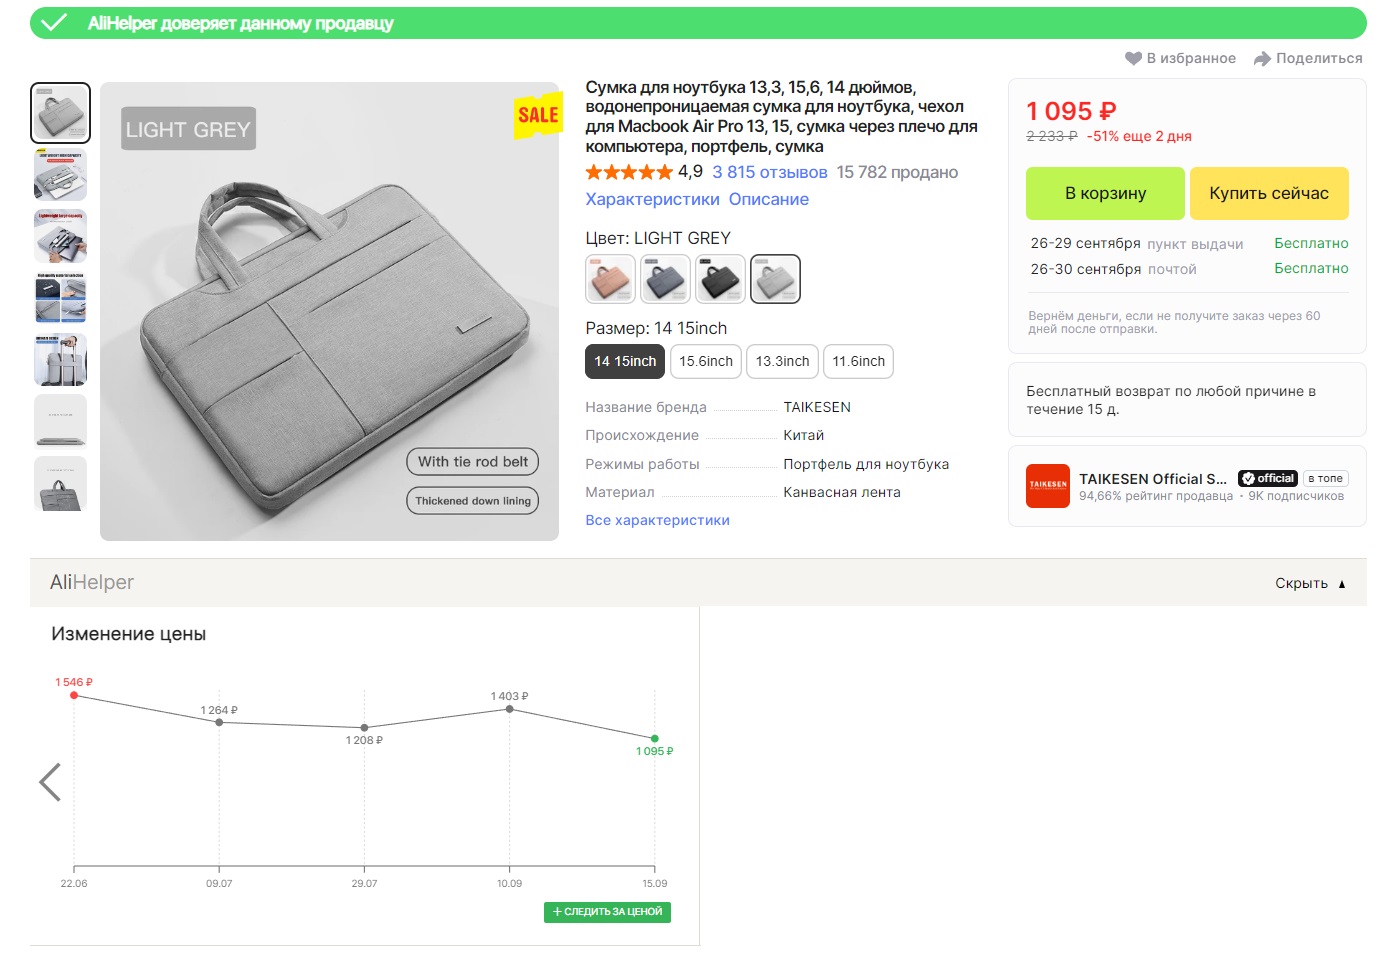
Task: Select the 11.6inch size option
Action: pos(858,361)
